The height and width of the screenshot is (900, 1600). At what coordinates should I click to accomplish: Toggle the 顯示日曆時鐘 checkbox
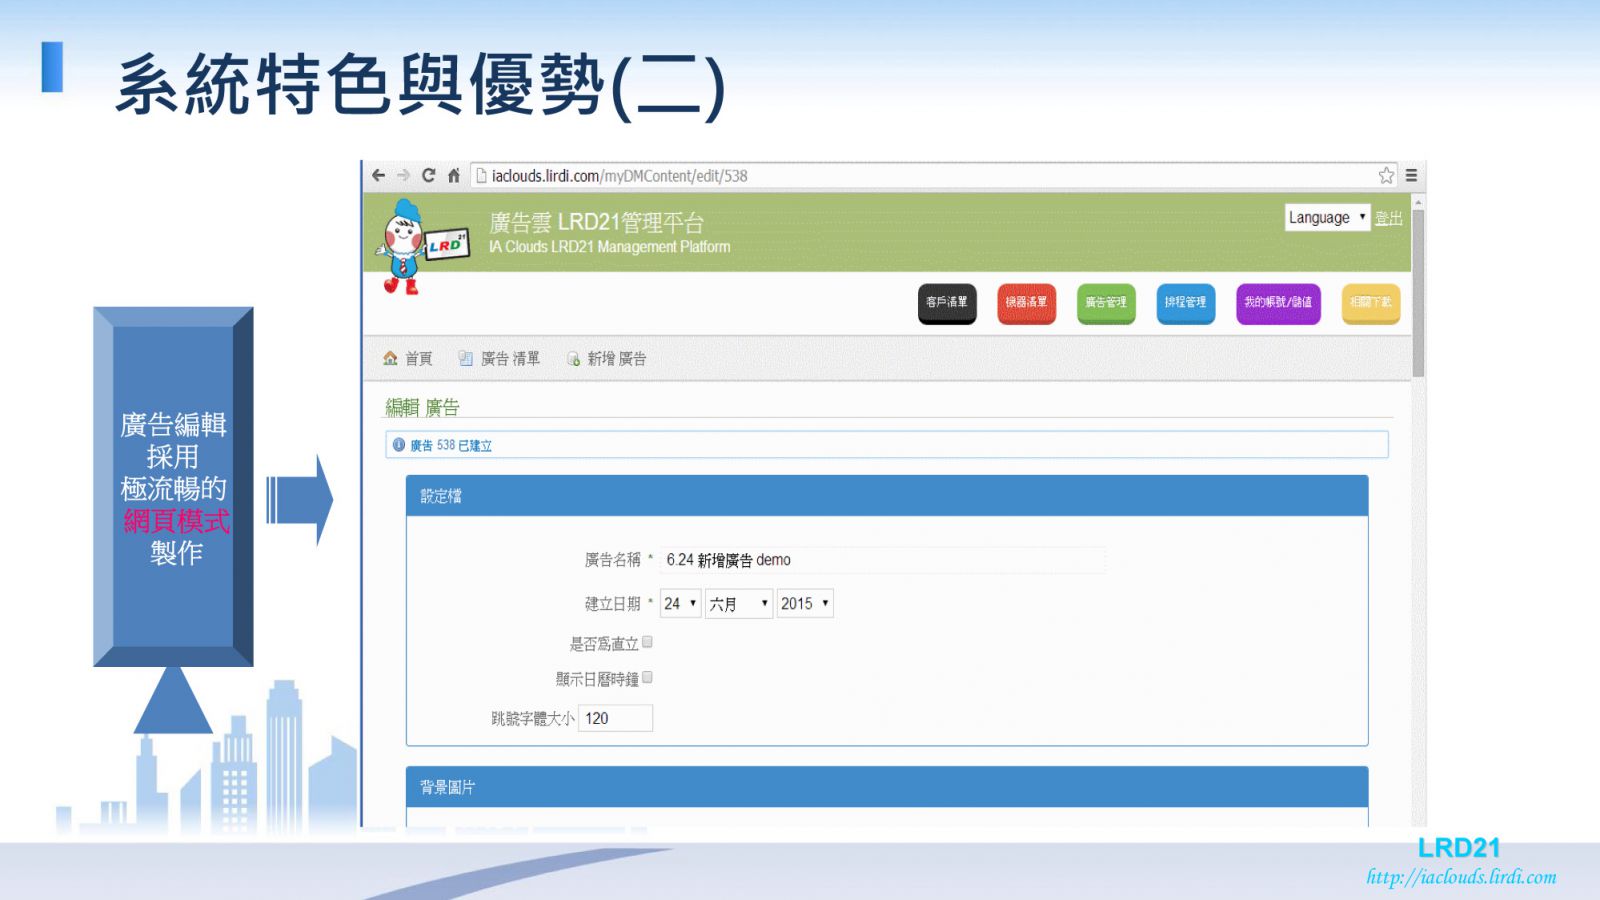pyautogui.click(x=647, y=678)
